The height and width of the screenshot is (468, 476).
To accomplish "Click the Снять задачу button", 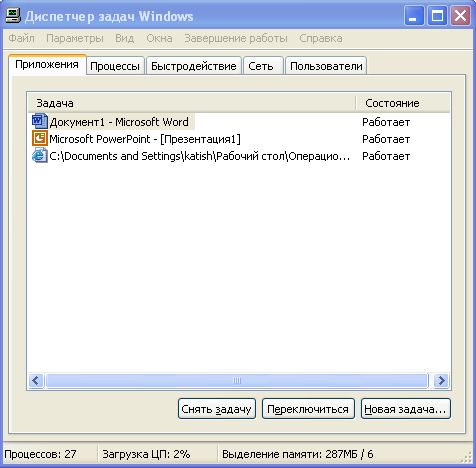I will [217, 409].
